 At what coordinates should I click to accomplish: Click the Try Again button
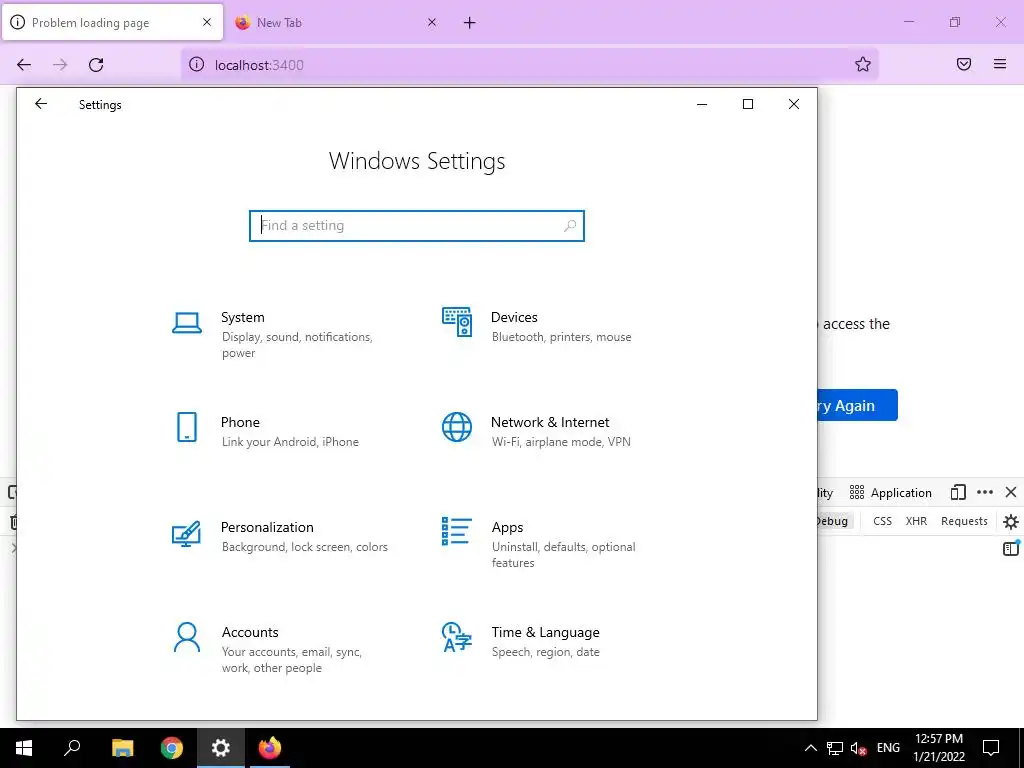click(857, 405)
